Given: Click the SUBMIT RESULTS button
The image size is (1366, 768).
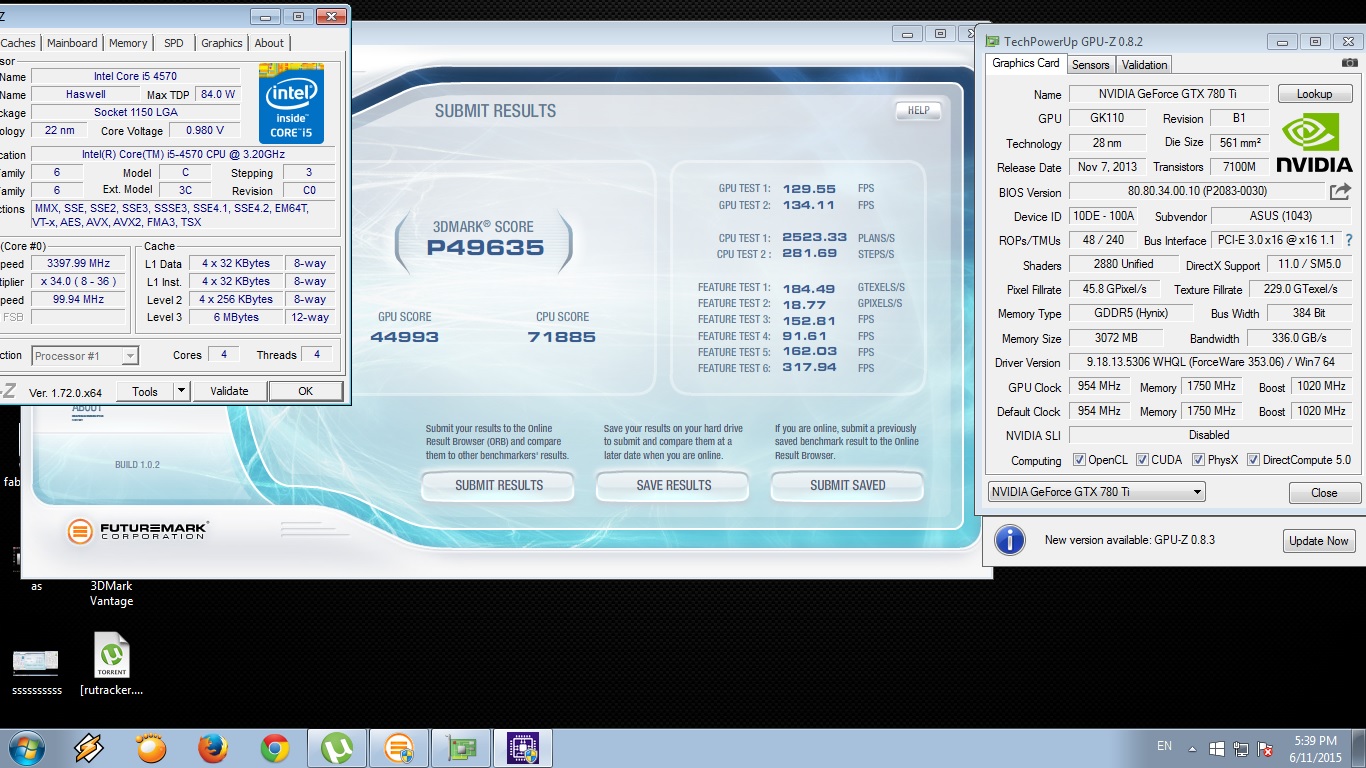Looking at the screenshot, I should tap(498, 486).
